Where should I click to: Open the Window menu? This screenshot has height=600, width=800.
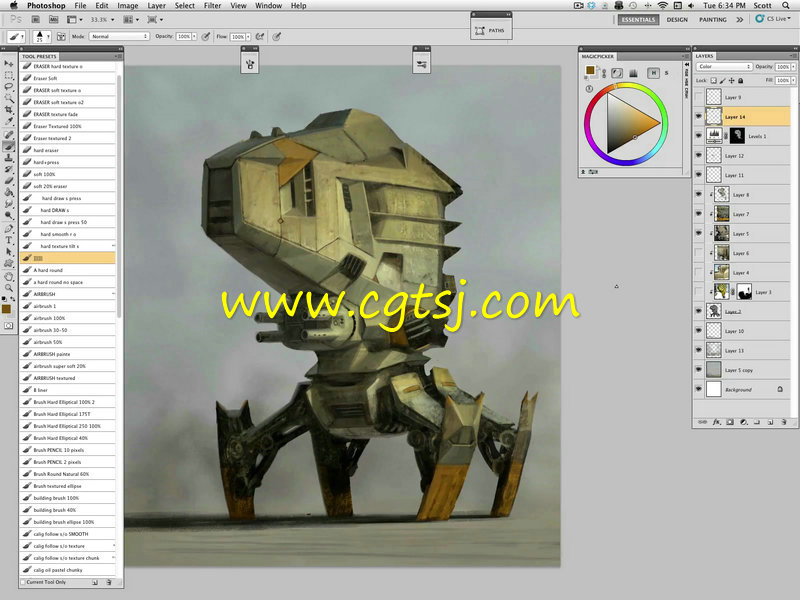268,6
